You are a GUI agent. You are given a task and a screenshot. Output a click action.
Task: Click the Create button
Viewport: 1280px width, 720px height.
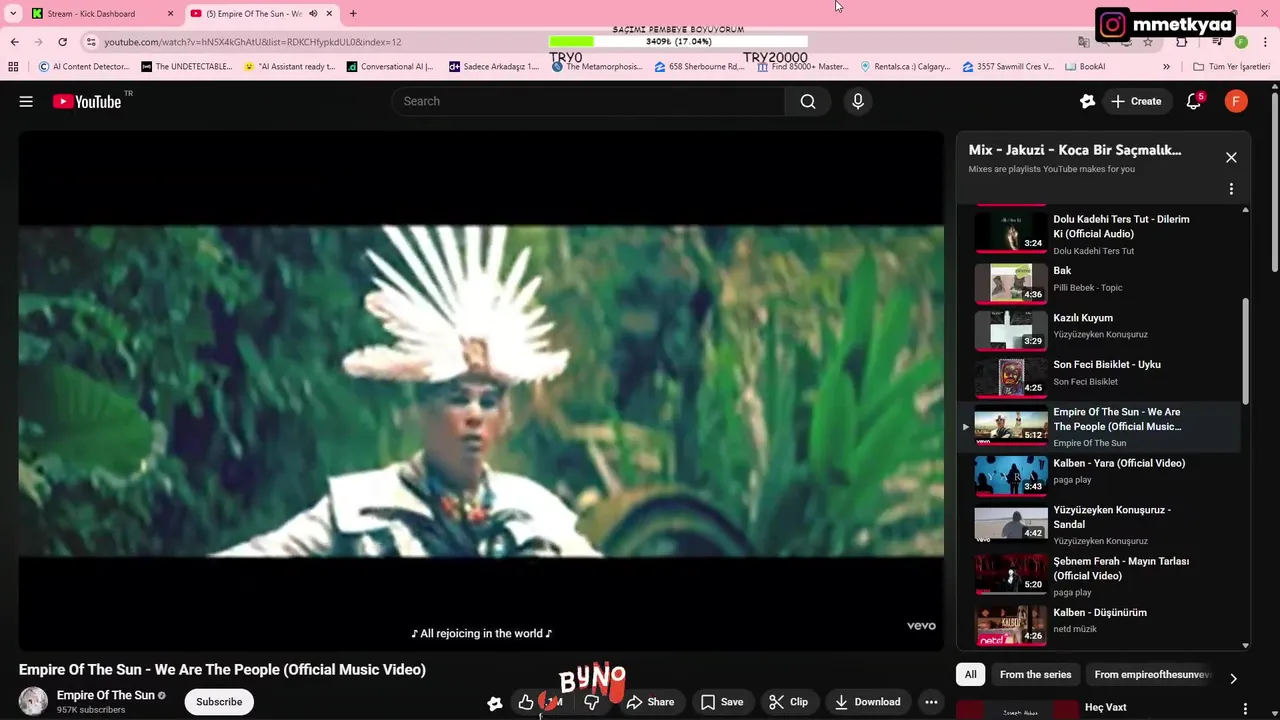[x=1136, y=101]
